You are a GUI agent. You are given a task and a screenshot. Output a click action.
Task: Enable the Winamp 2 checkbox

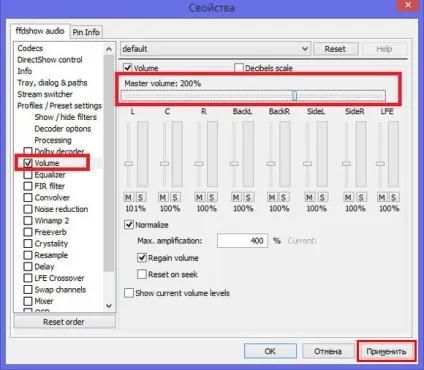click(28, 221)
